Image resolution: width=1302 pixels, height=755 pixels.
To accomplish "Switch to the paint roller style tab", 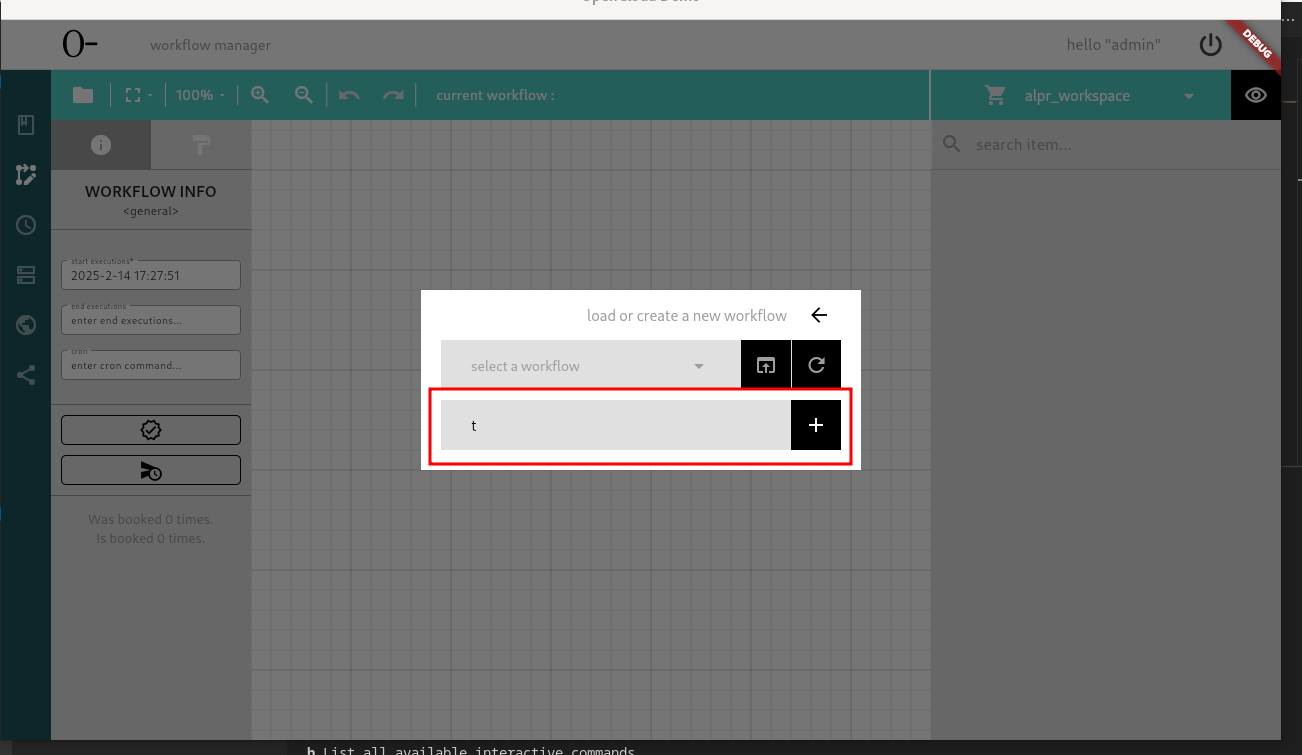I will (x=201, y=145).
